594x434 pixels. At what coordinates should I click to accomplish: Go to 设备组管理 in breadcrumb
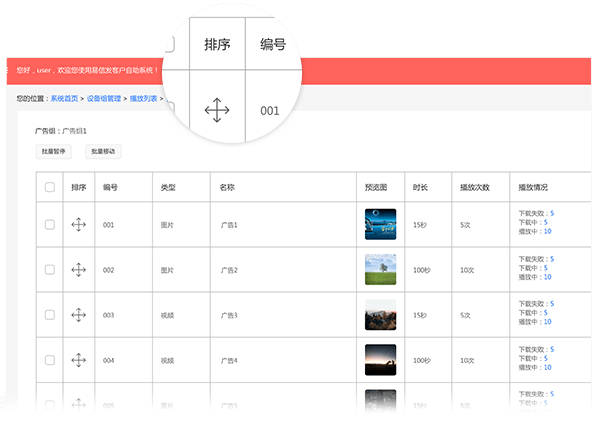coord(104,98)
